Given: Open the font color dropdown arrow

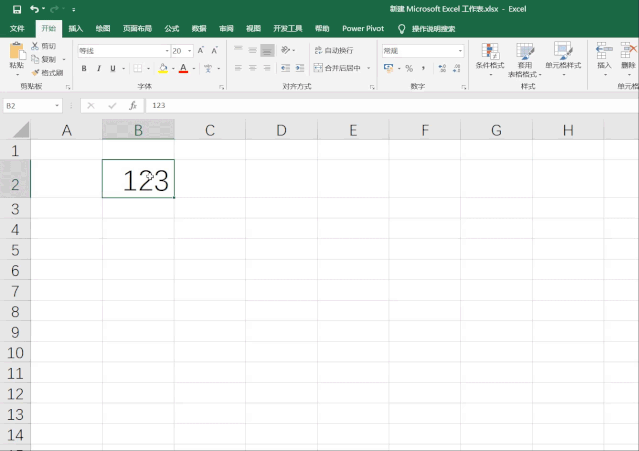Looking at the screenshot, I should coord(194,68).
